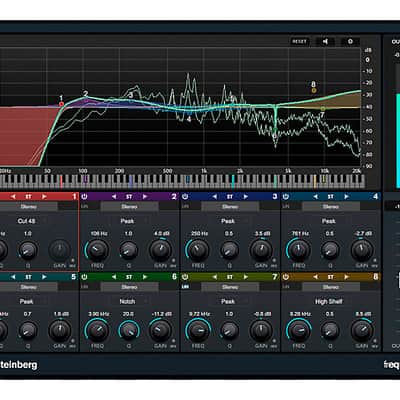Image resolution: width=400 pixels, height=400 pixels.
Task: Click band 4 left arrow in header
Action: click(x=315, y=197)
